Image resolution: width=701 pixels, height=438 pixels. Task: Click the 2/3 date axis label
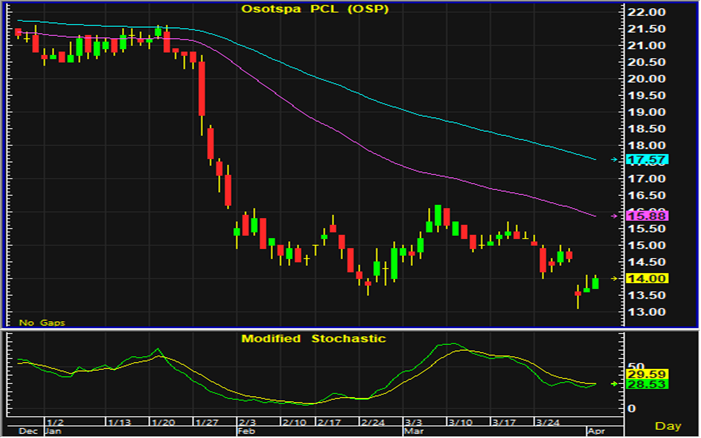247,422
